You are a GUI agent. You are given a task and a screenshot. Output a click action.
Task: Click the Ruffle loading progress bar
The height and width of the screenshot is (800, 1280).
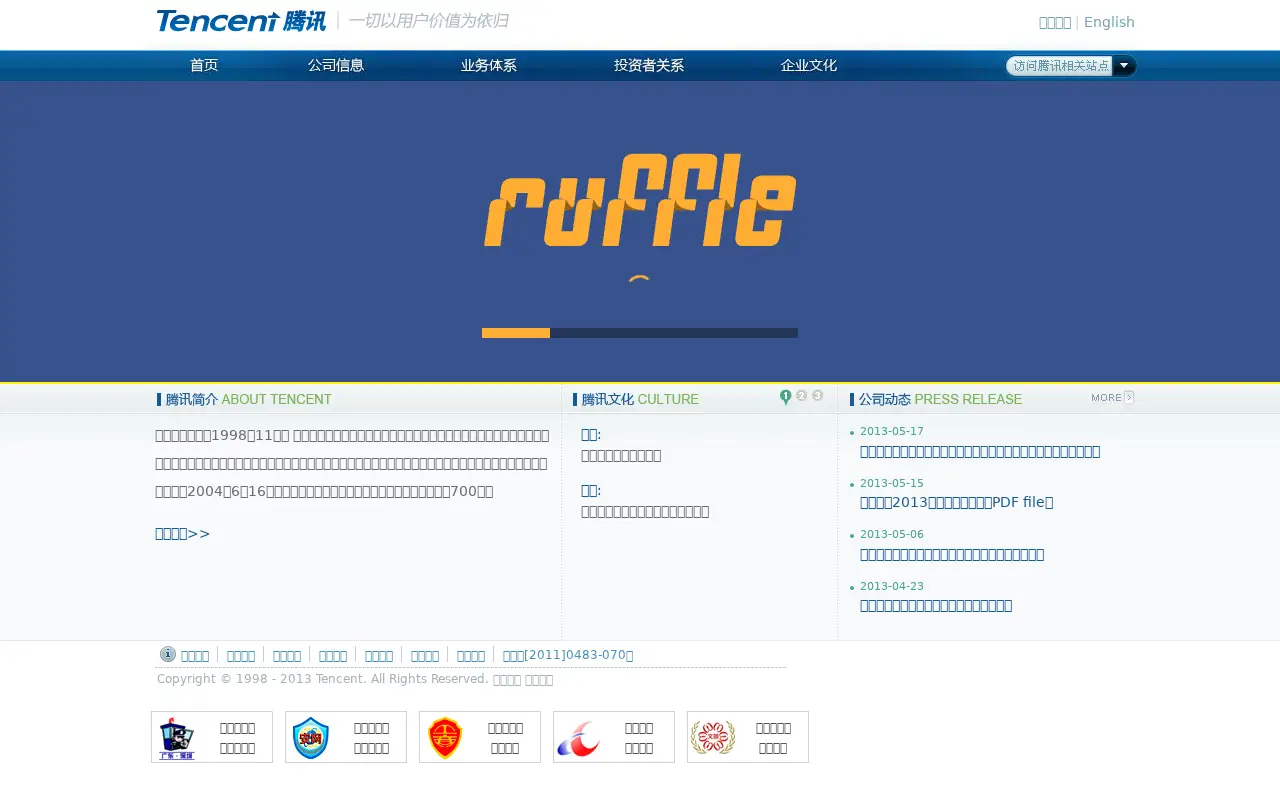tap(640, 333)
